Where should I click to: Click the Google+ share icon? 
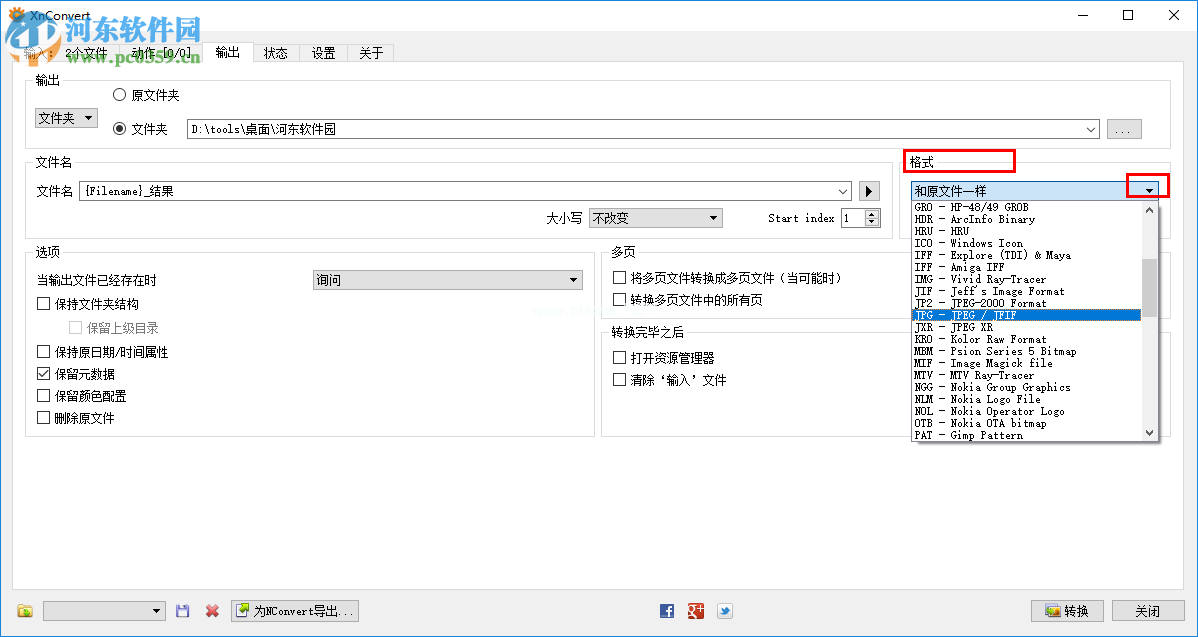pos(695,610)
